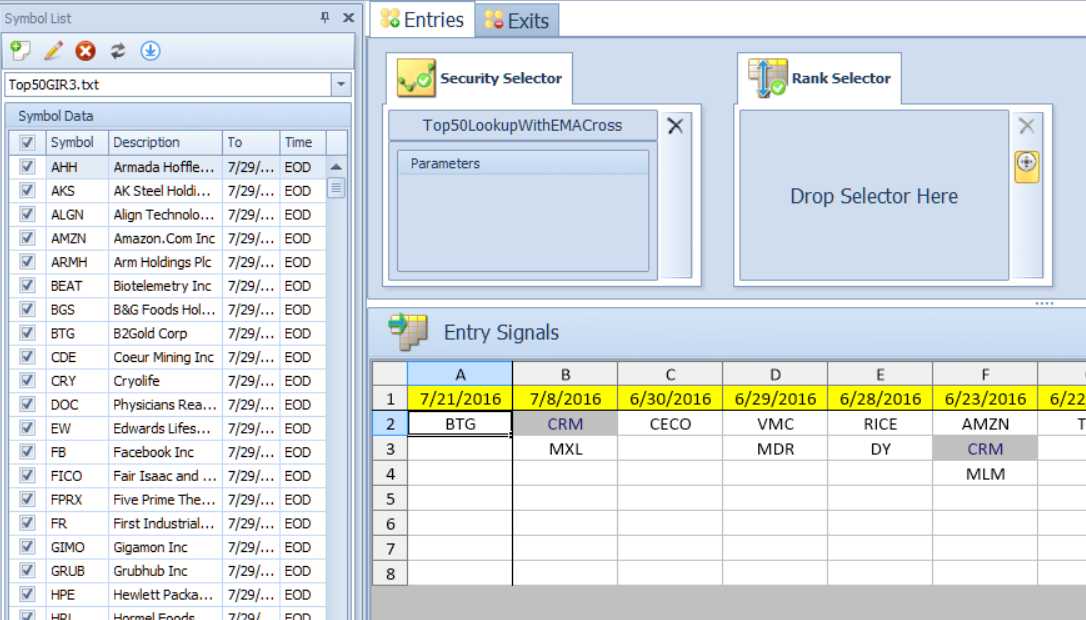Viewport: 1086px width, 620px height.
Task: Click the greyed X in Rank Selector
Action: 1026,125
